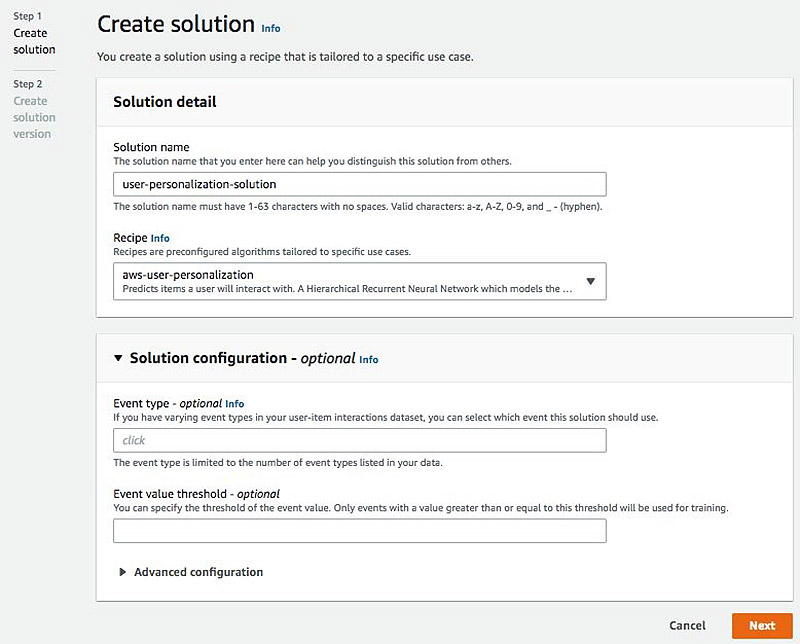
Task: Open Info link beside Event type
Action: pyautogui.click(x=235, y=404)
